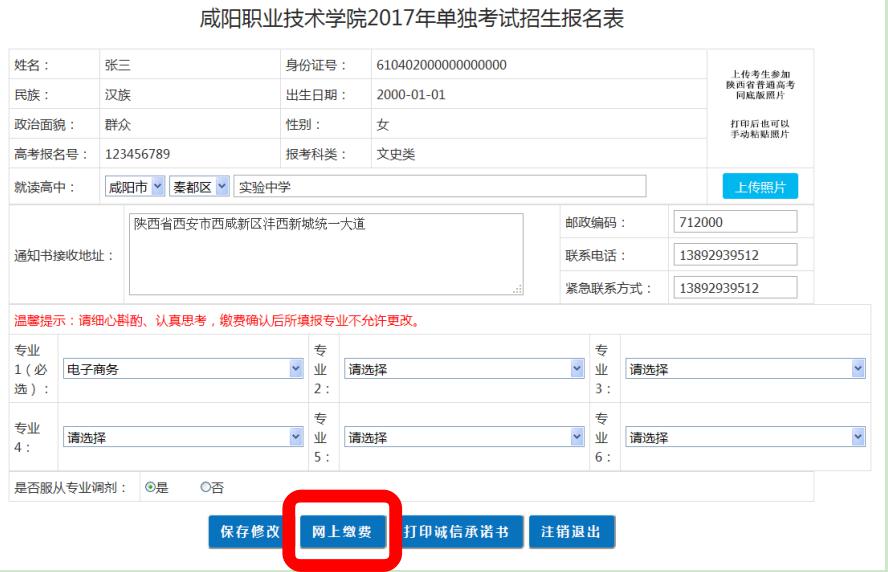This screenshot has width=888, height=572.
Task: Click the ID number 610402000000000000
Action: pos(441,65)
